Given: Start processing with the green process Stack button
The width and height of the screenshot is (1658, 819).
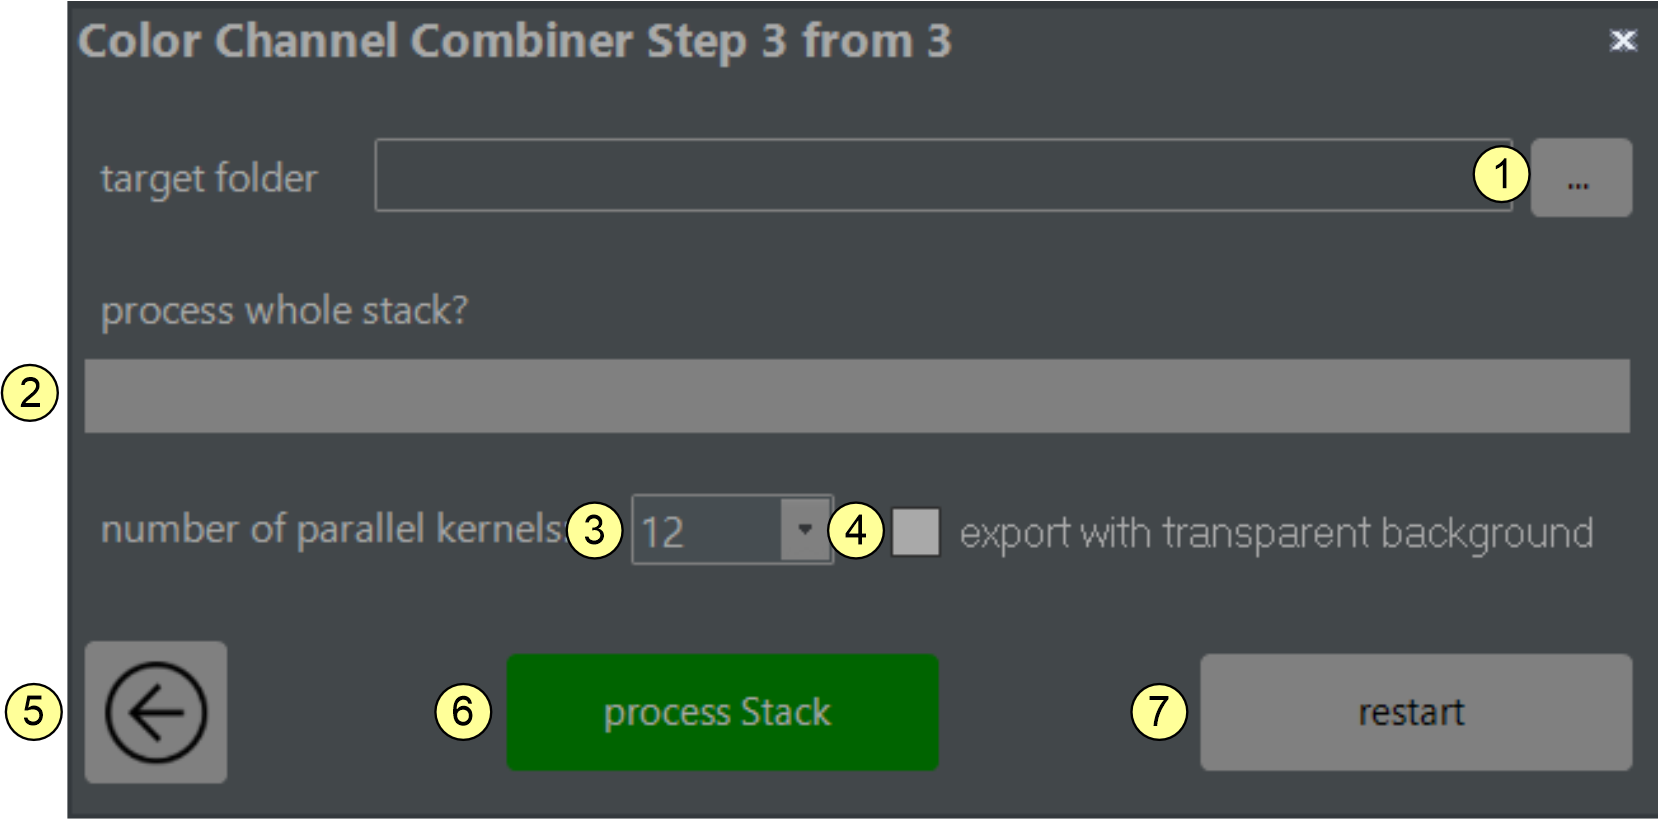Looking at the screenshot, I should (722, 712).
